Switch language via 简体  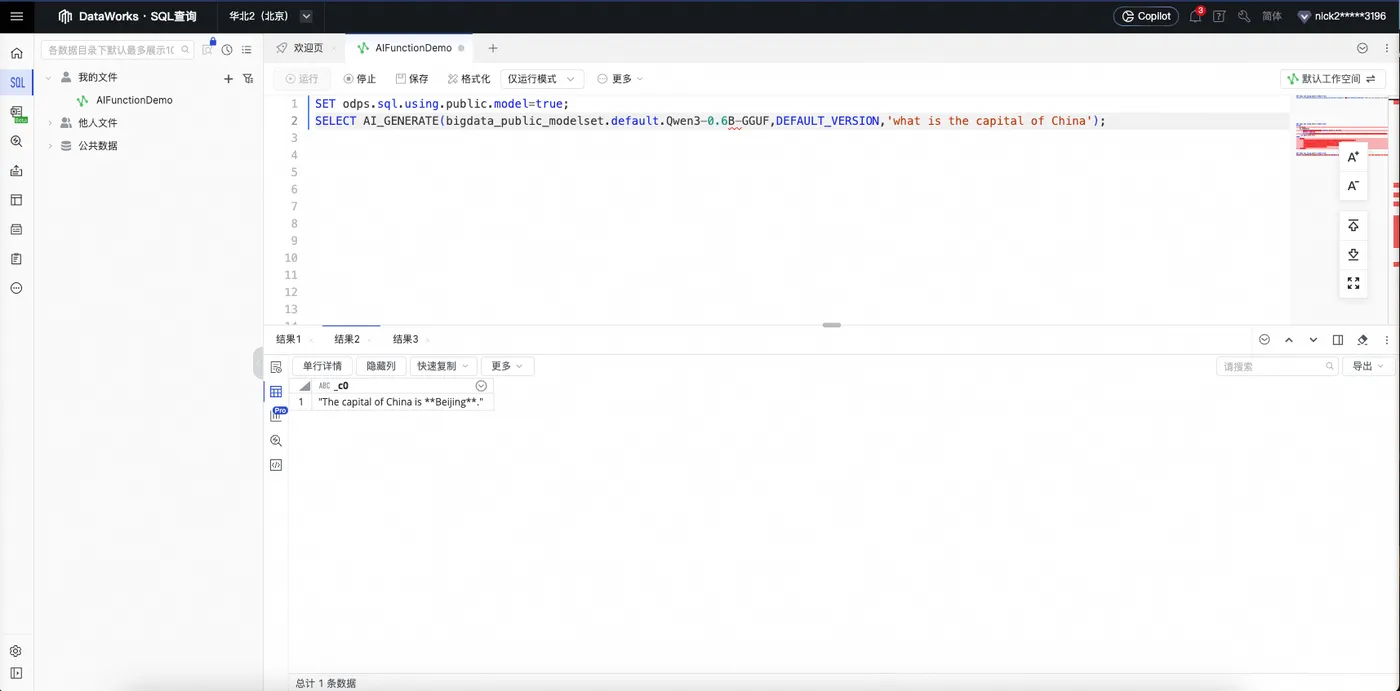click(x=1273, y=16)
